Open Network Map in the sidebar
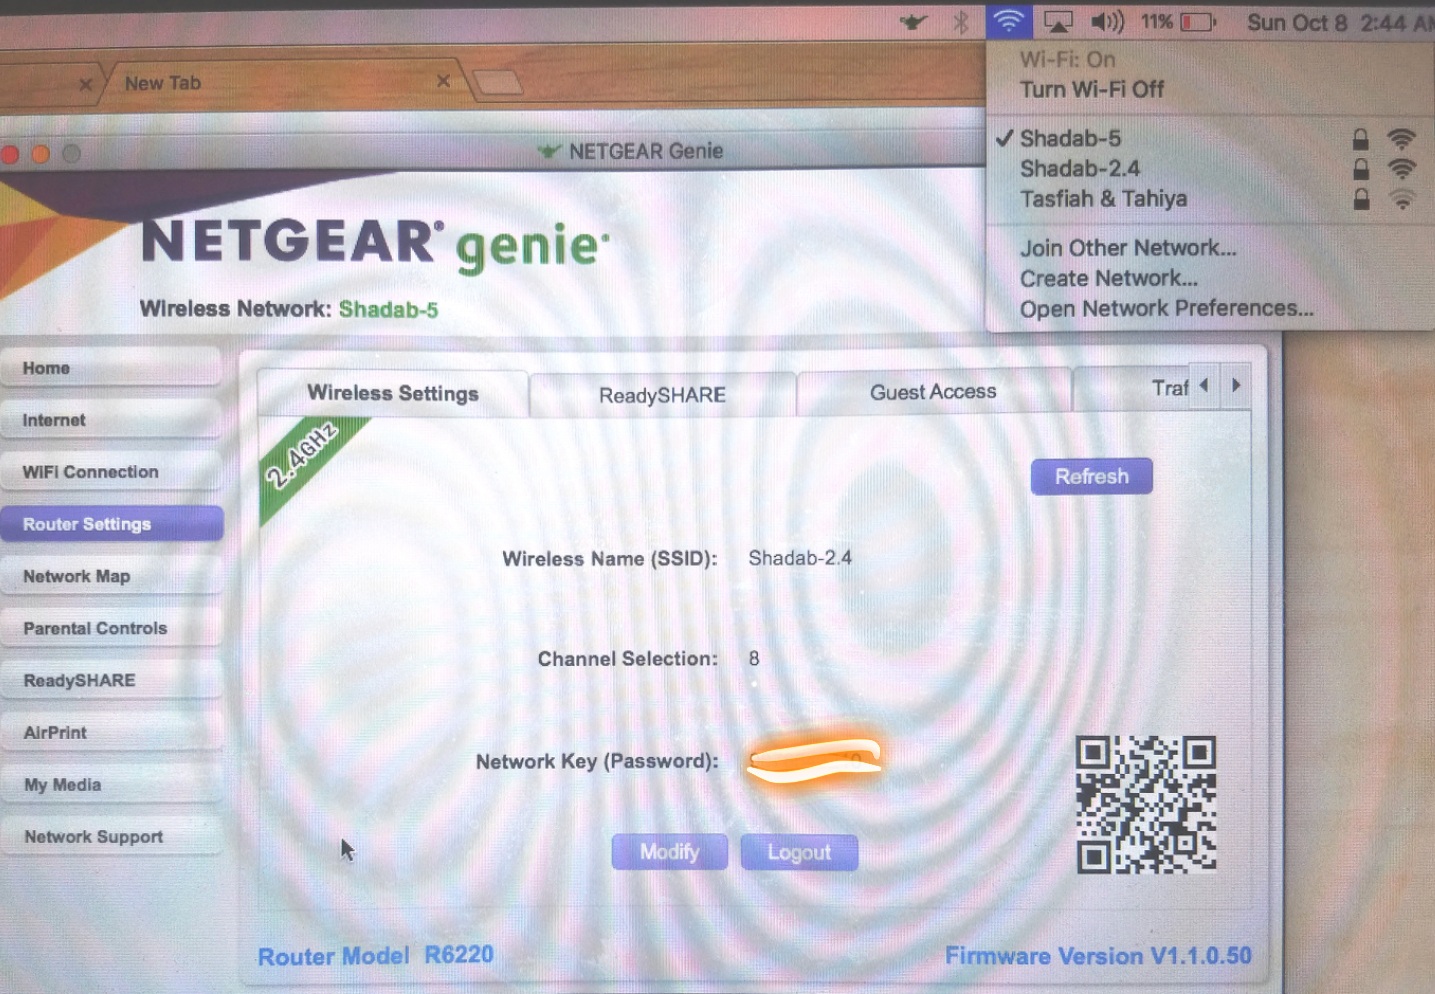 point(111,576)
